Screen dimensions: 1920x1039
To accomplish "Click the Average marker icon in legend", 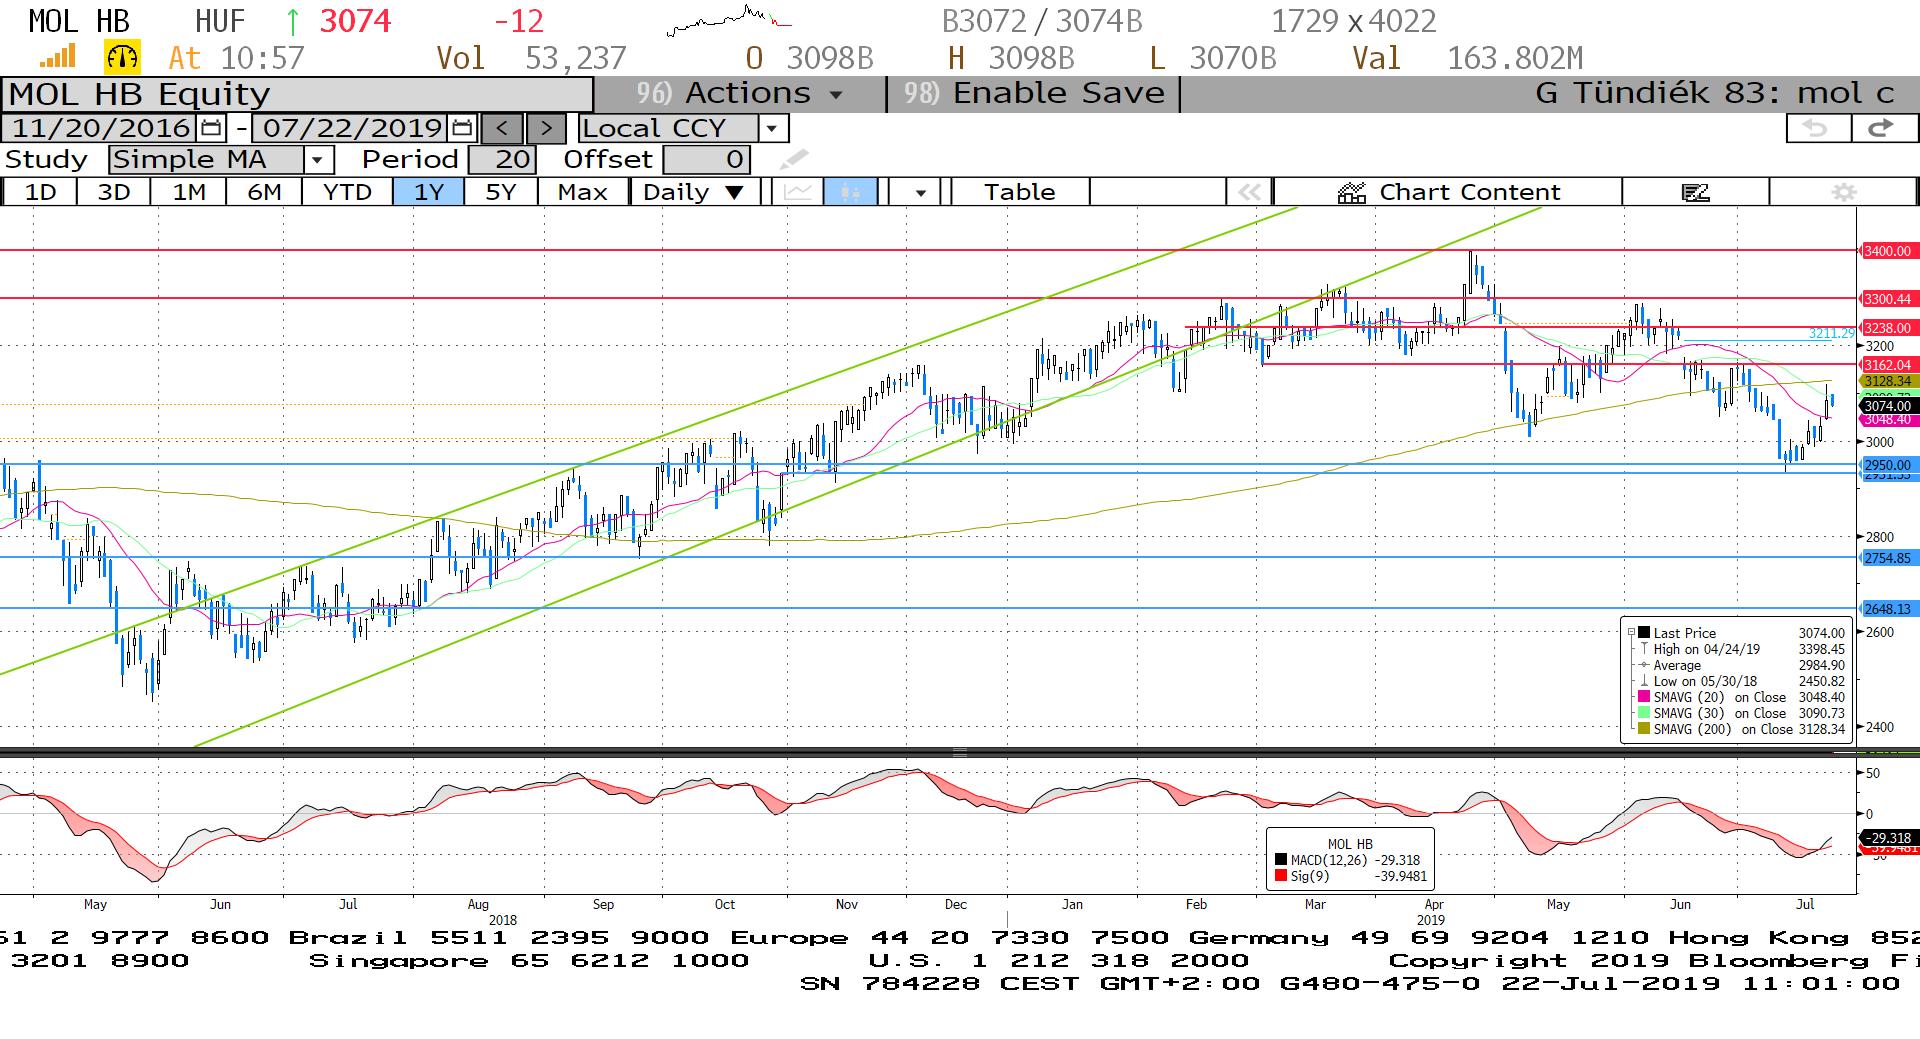I will pos(1644,665).
